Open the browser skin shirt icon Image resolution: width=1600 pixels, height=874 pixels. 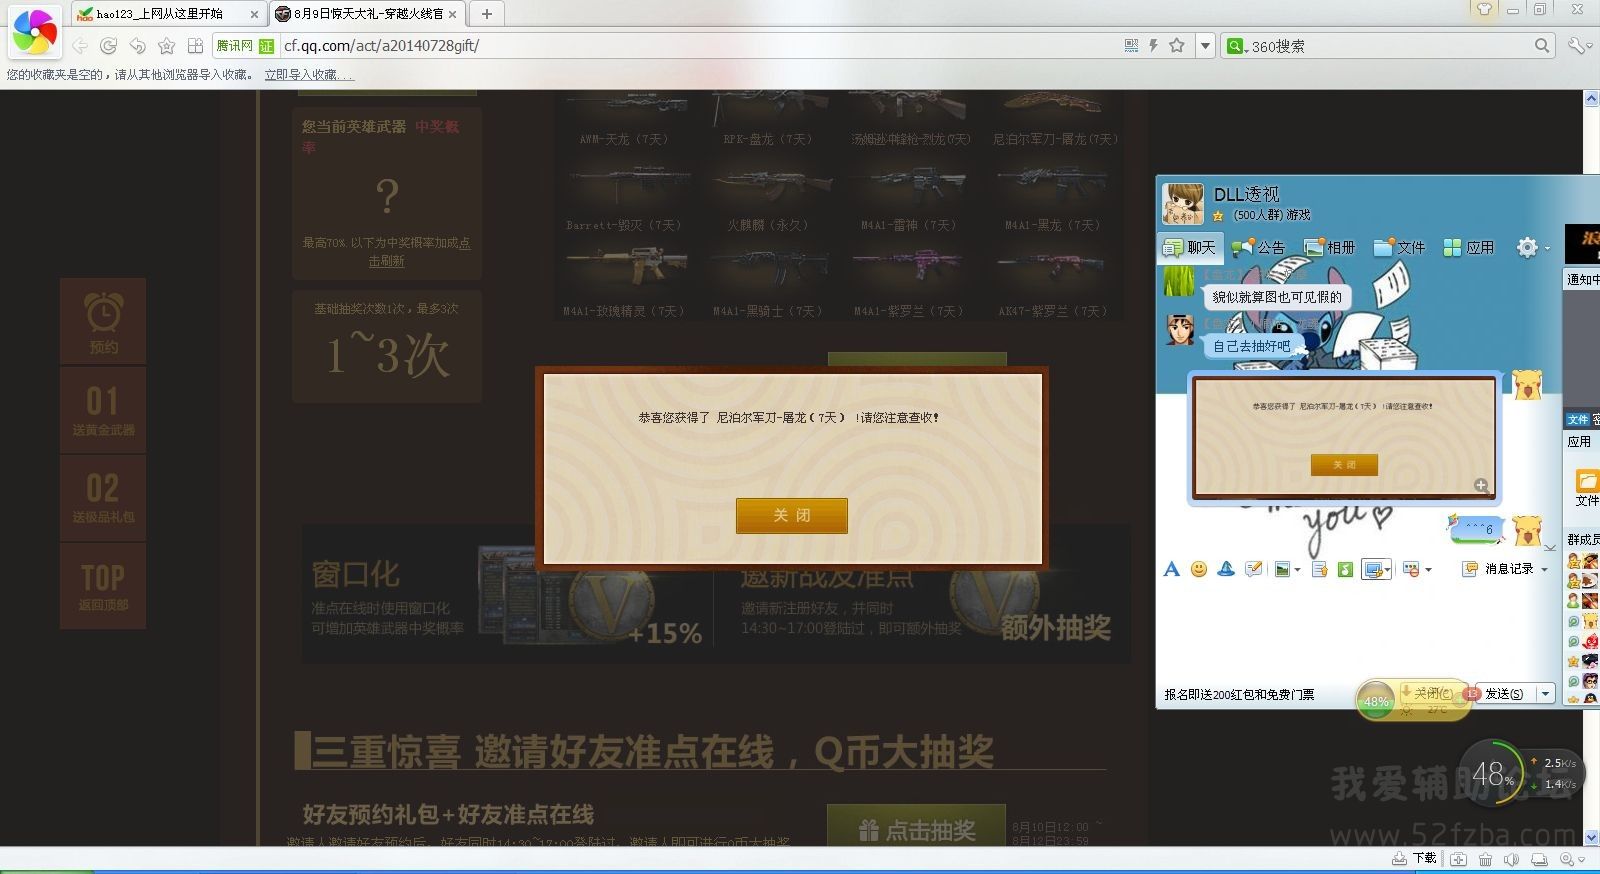pos(1485,9)
